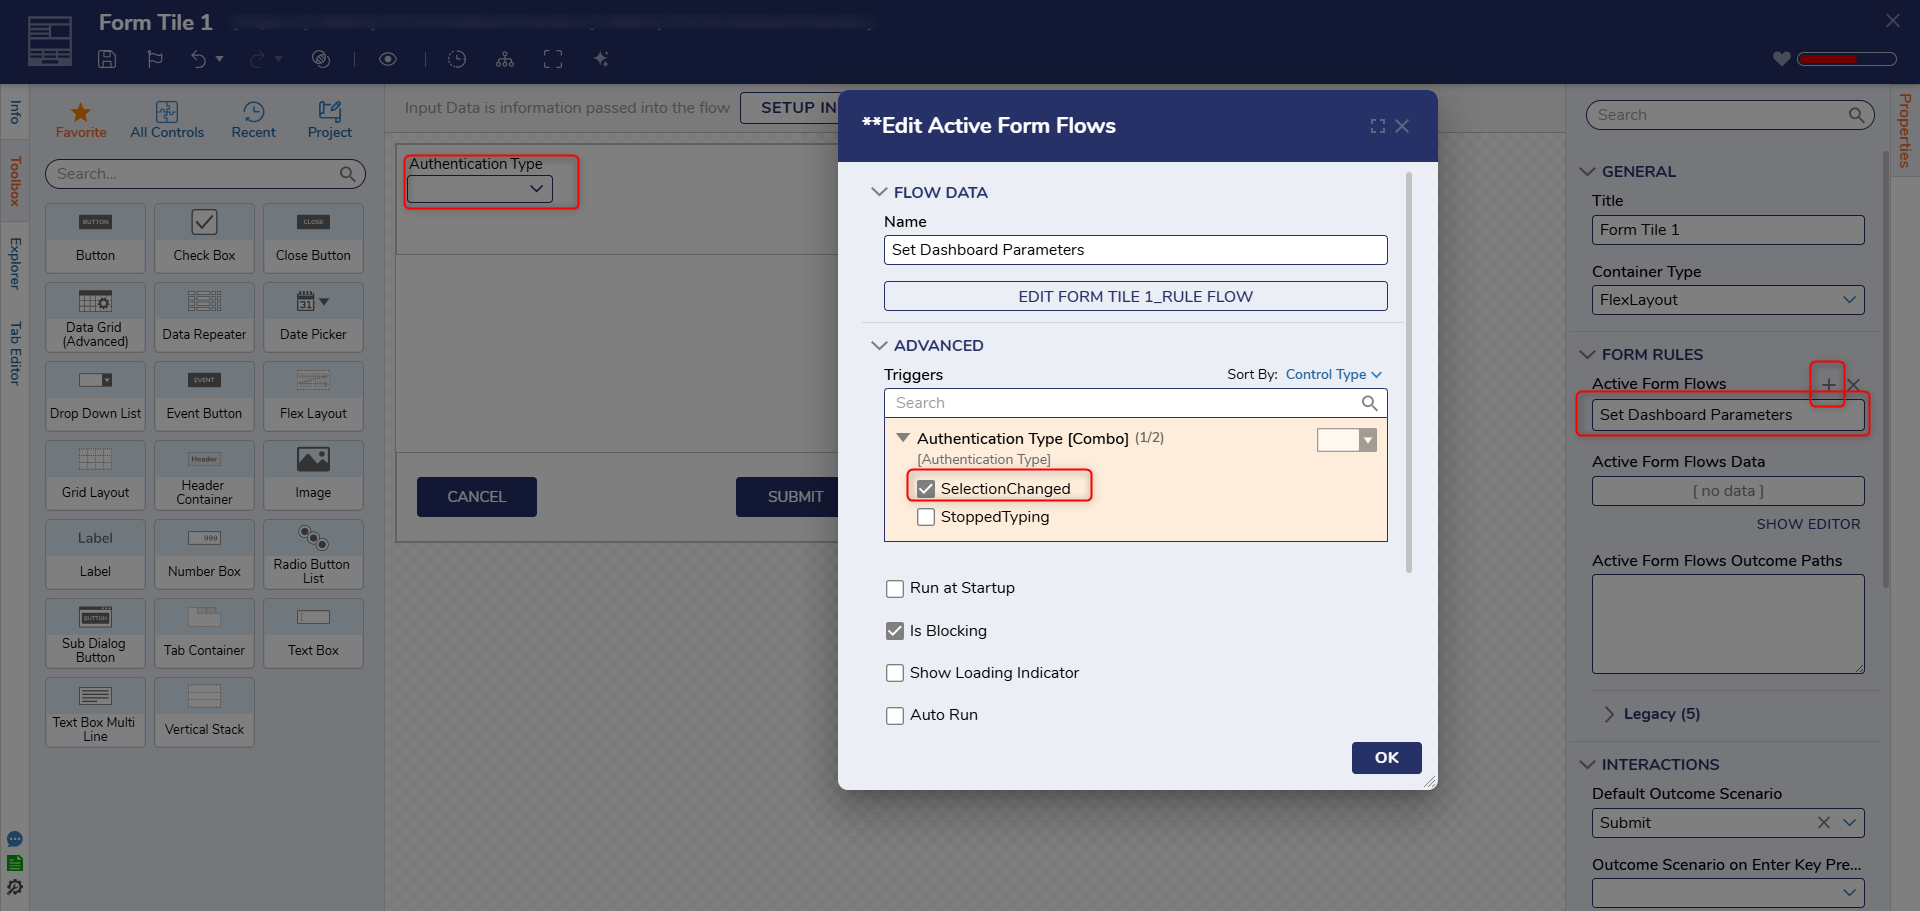The height and width of the screenshot is (911, 1920).
Task: Uncheck the SelectionChanged trigger
Action: tap(926, 489)
